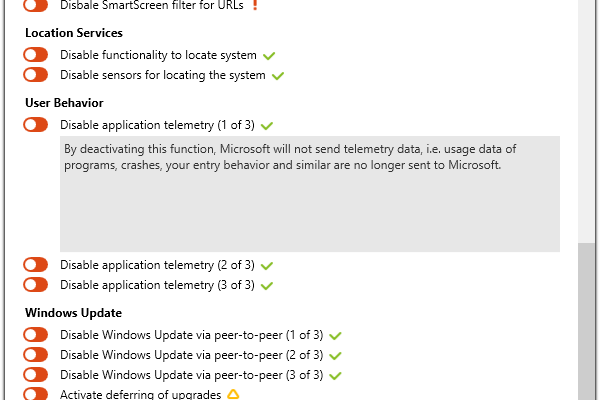Click green checkmark for application telemetry (1 of 3)
600x400 pixels.
268,125
